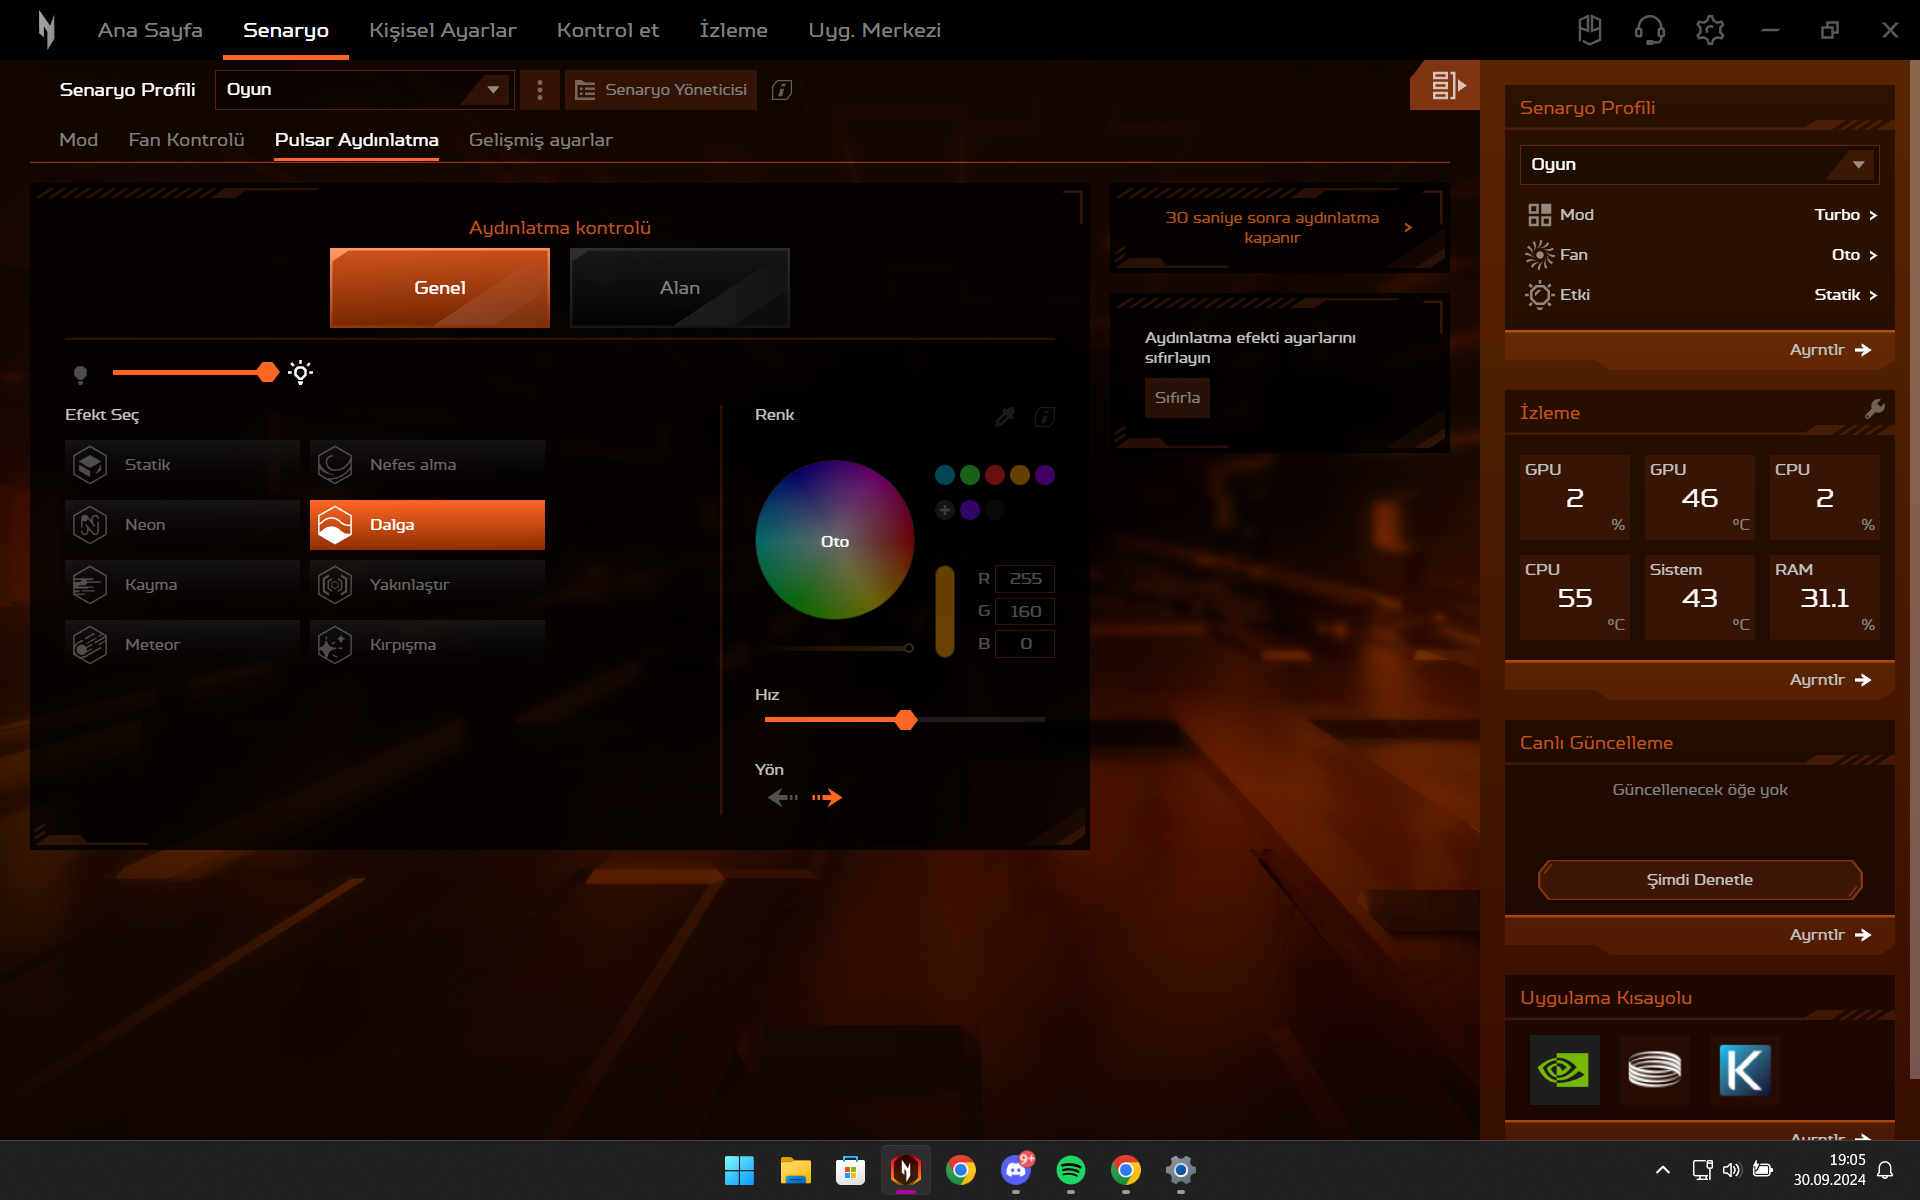Open Senaryo Yöneticisi
1920x1200 pixels.
coord(661,90)
